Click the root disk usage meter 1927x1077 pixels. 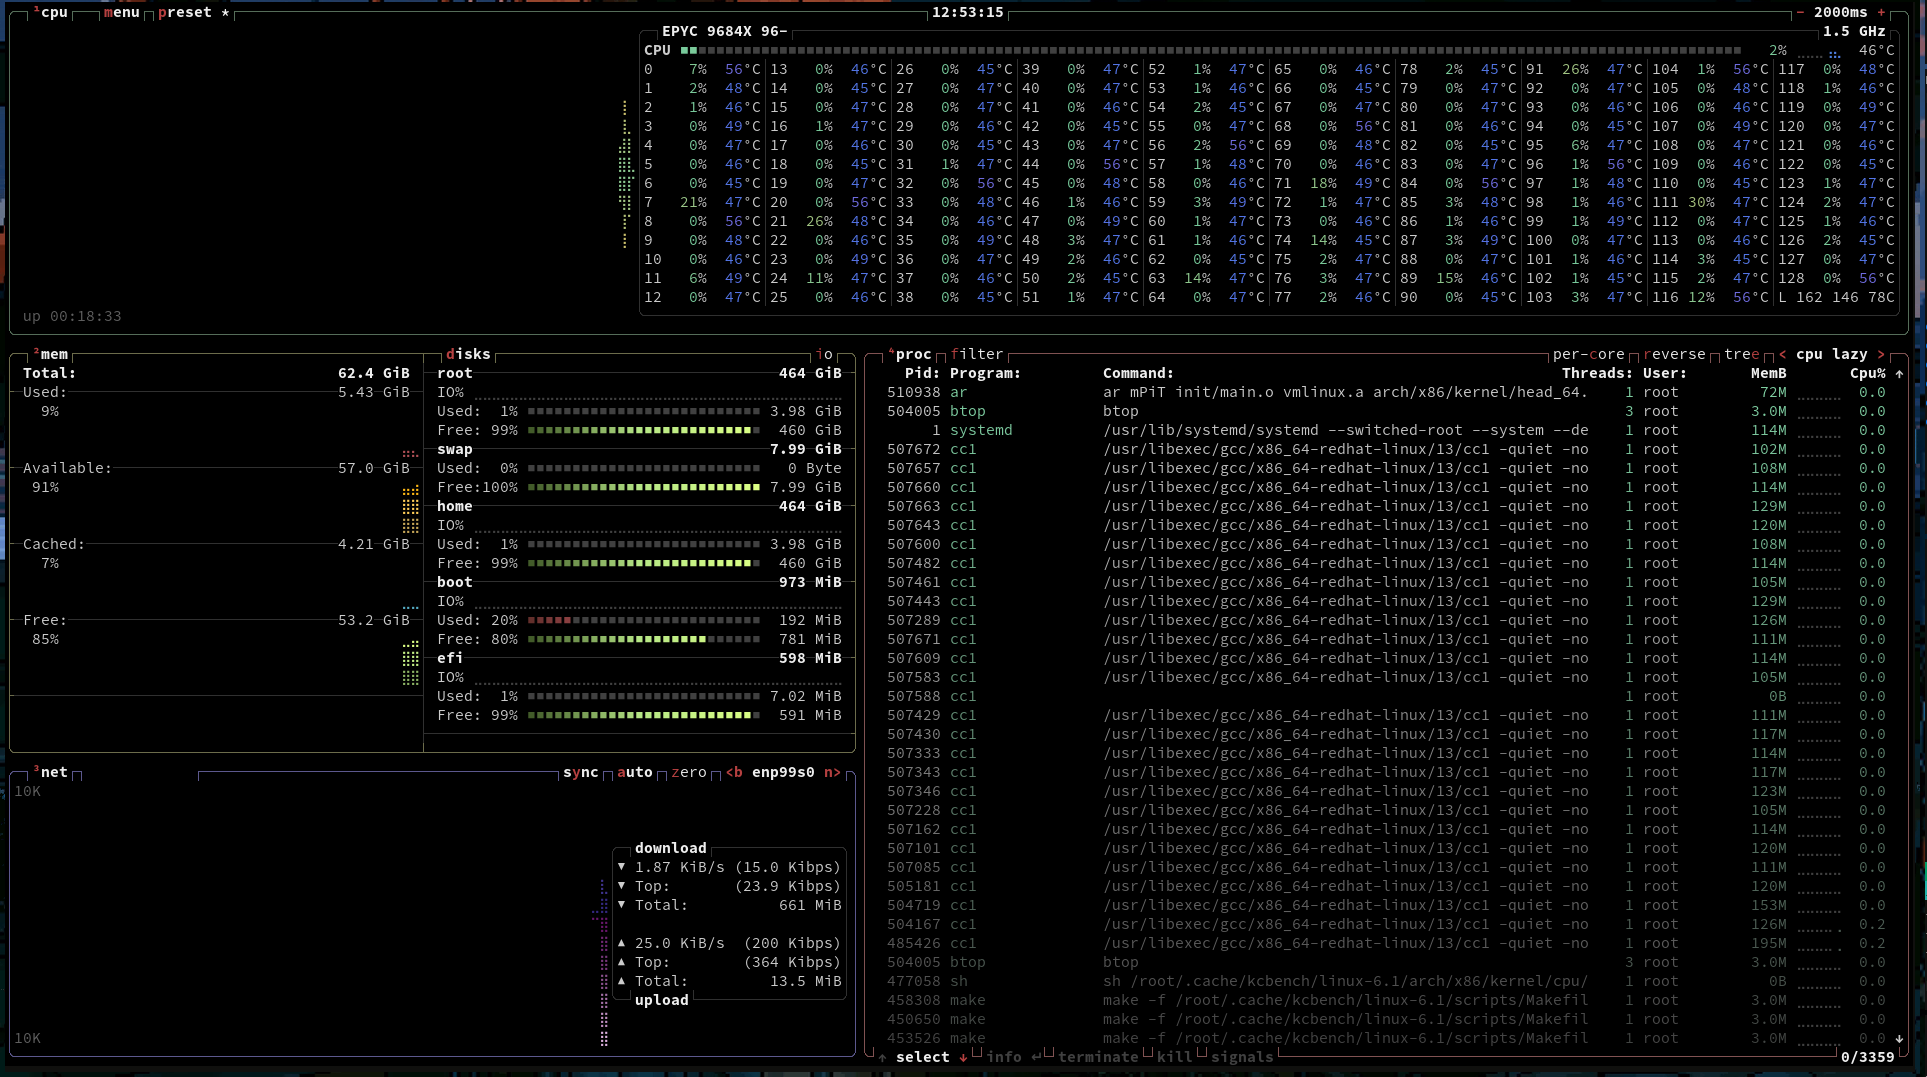pyautogui.click(x=640, y=410)
